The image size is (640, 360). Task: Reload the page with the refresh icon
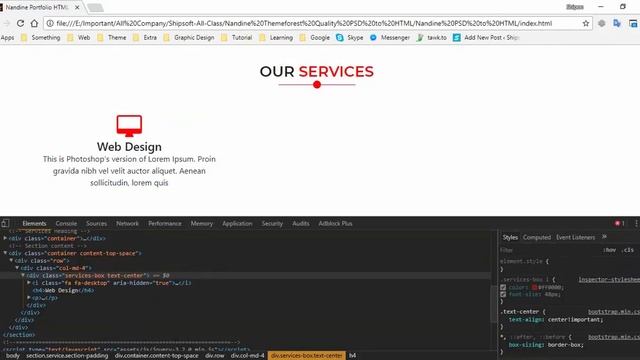click(20, 23)
